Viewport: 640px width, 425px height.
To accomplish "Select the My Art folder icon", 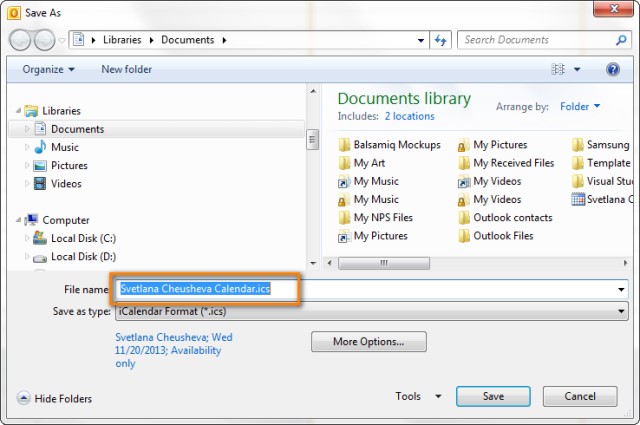I will pos(344,163).
